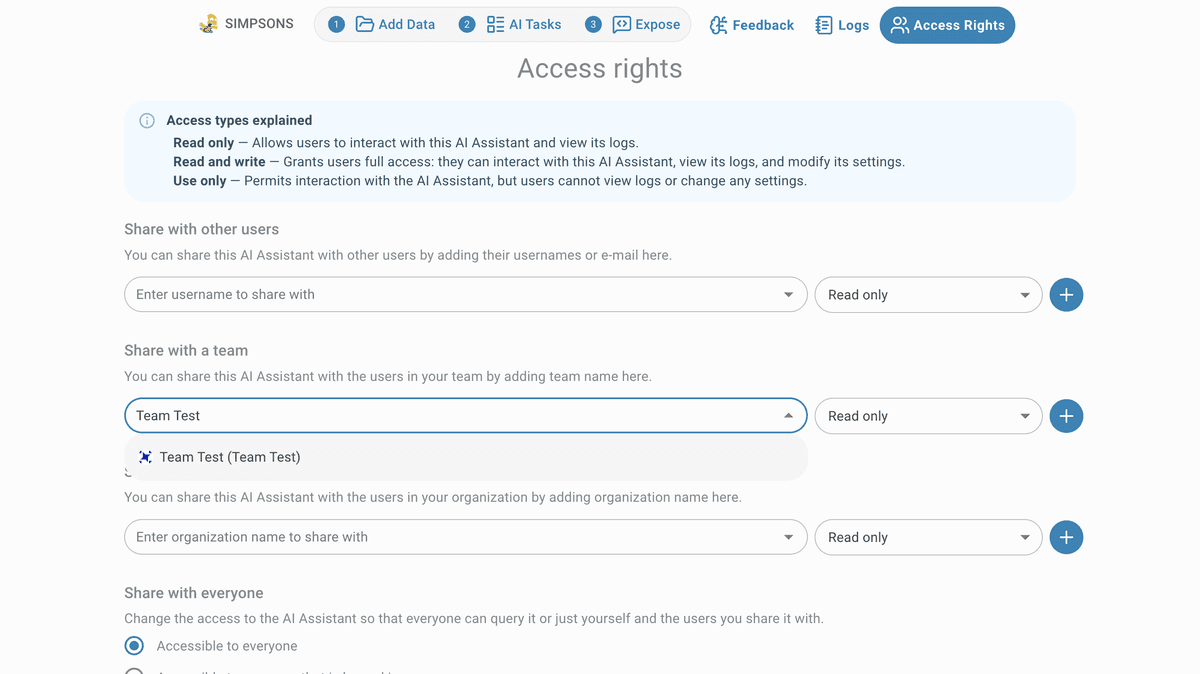Click the organization name input field
Viewport: 1200px width, 674px height.
click(x=455, y=537)
